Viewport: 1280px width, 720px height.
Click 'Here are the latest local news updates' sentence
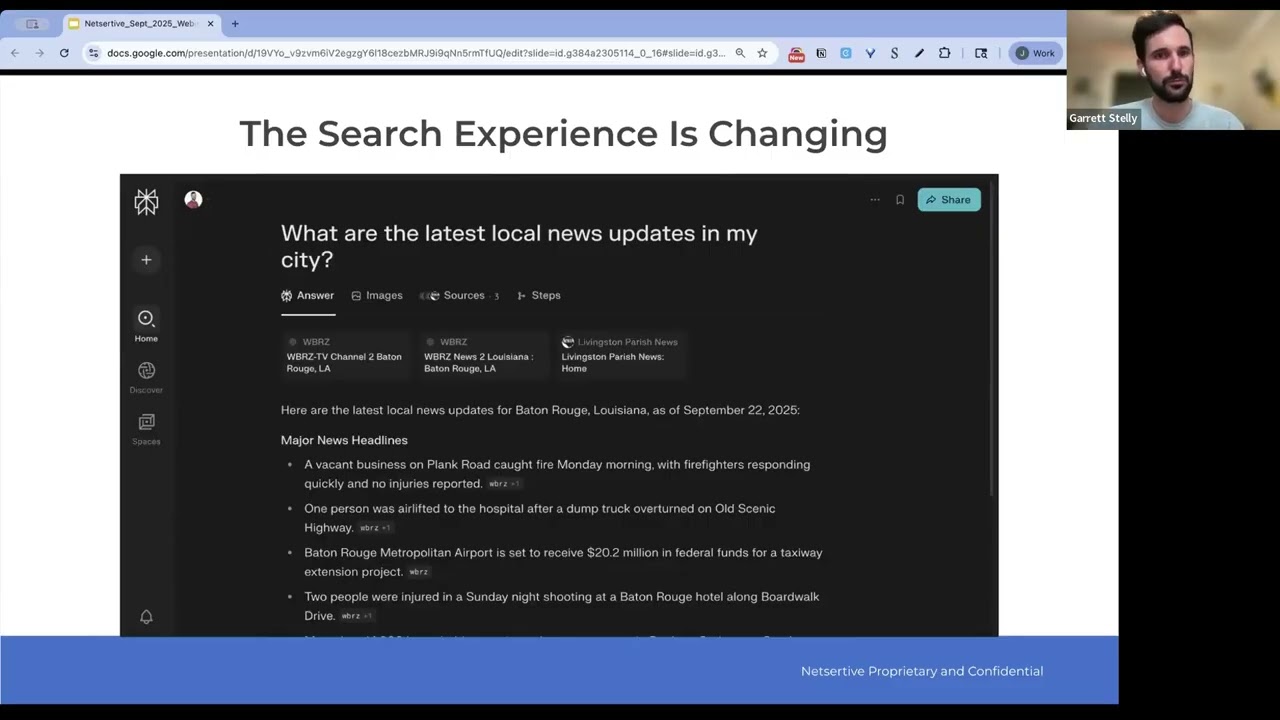coord(540,410)
